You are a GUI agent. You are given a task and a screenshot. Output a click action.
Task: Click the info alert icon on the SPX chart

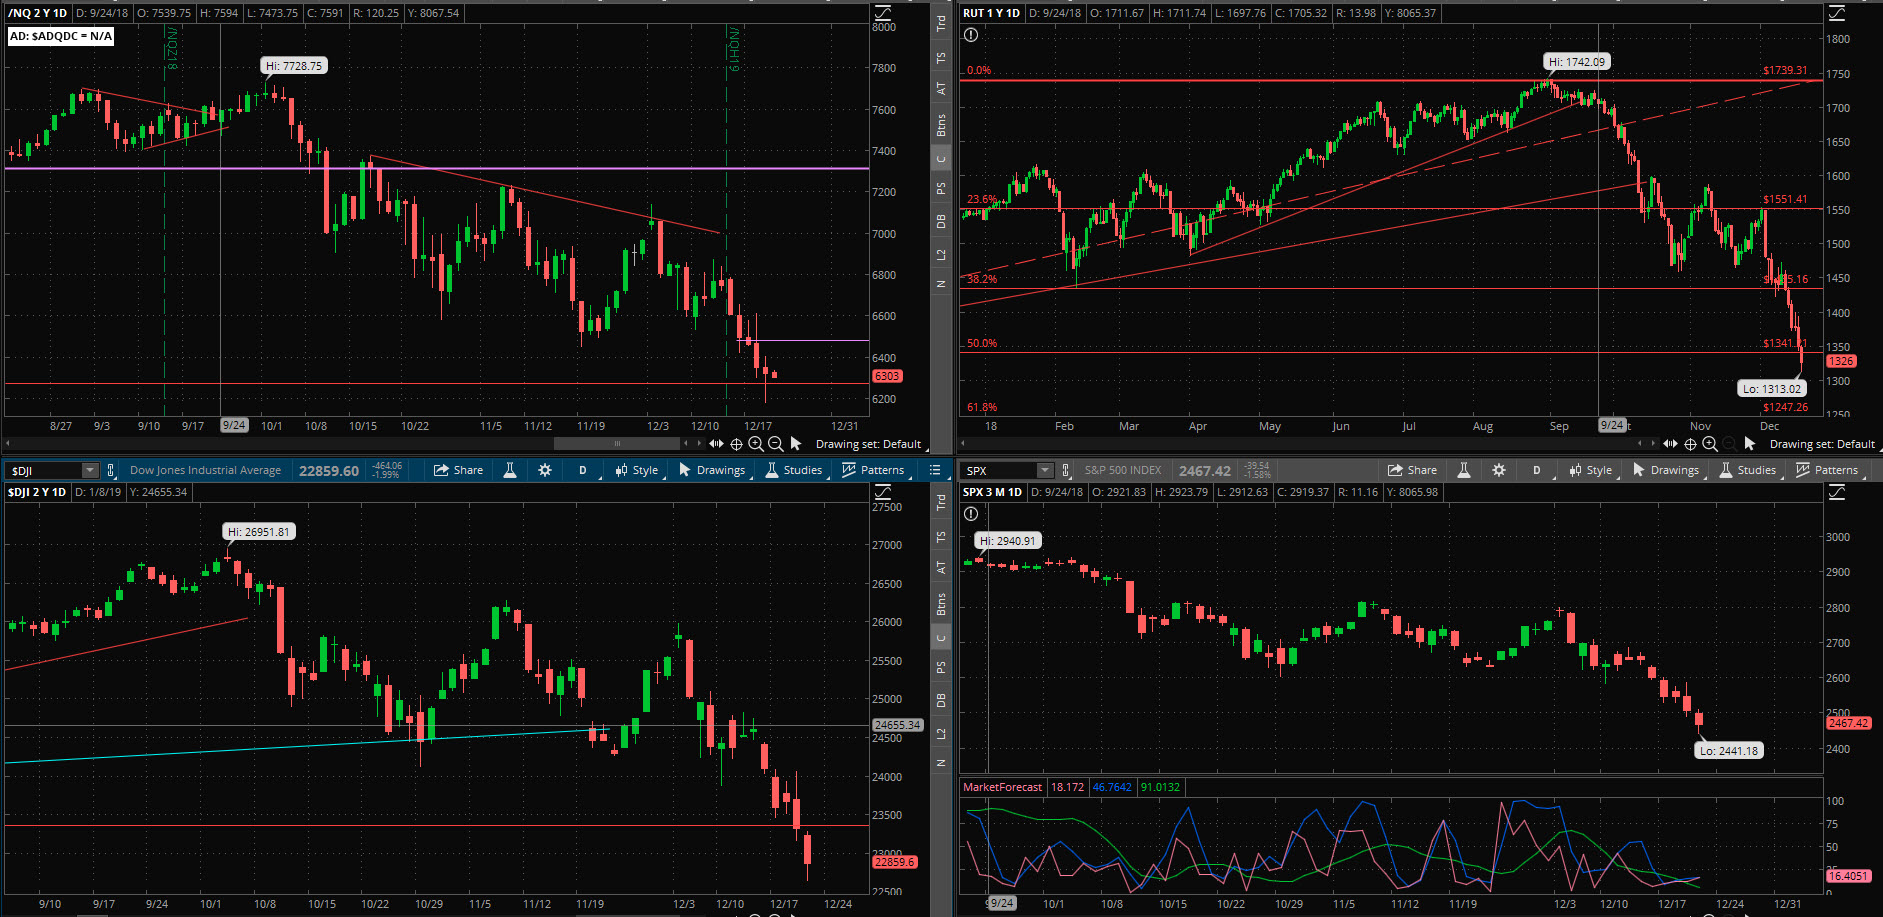(x=971, y=514)
